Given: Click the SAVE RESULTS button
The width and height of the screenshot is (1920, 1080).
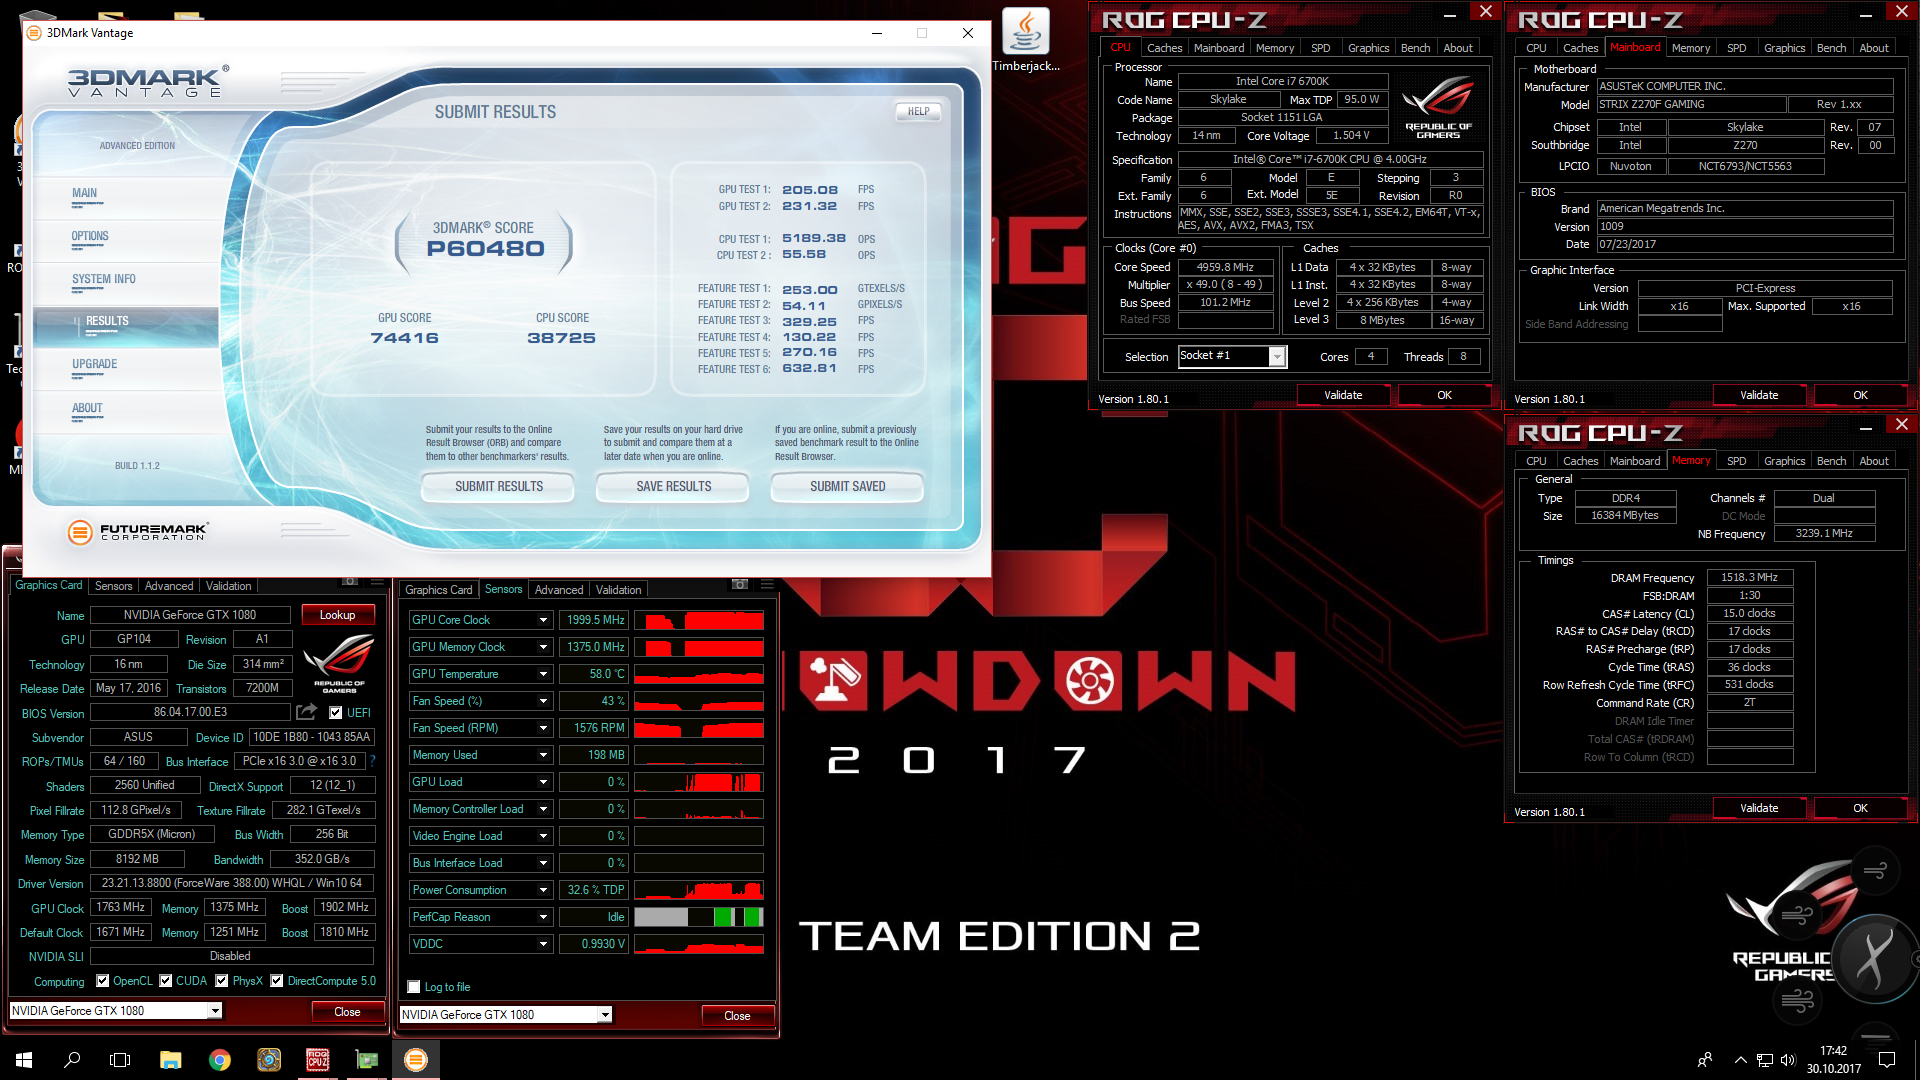Looking at the screenshot, I should [x=674, y=487].
